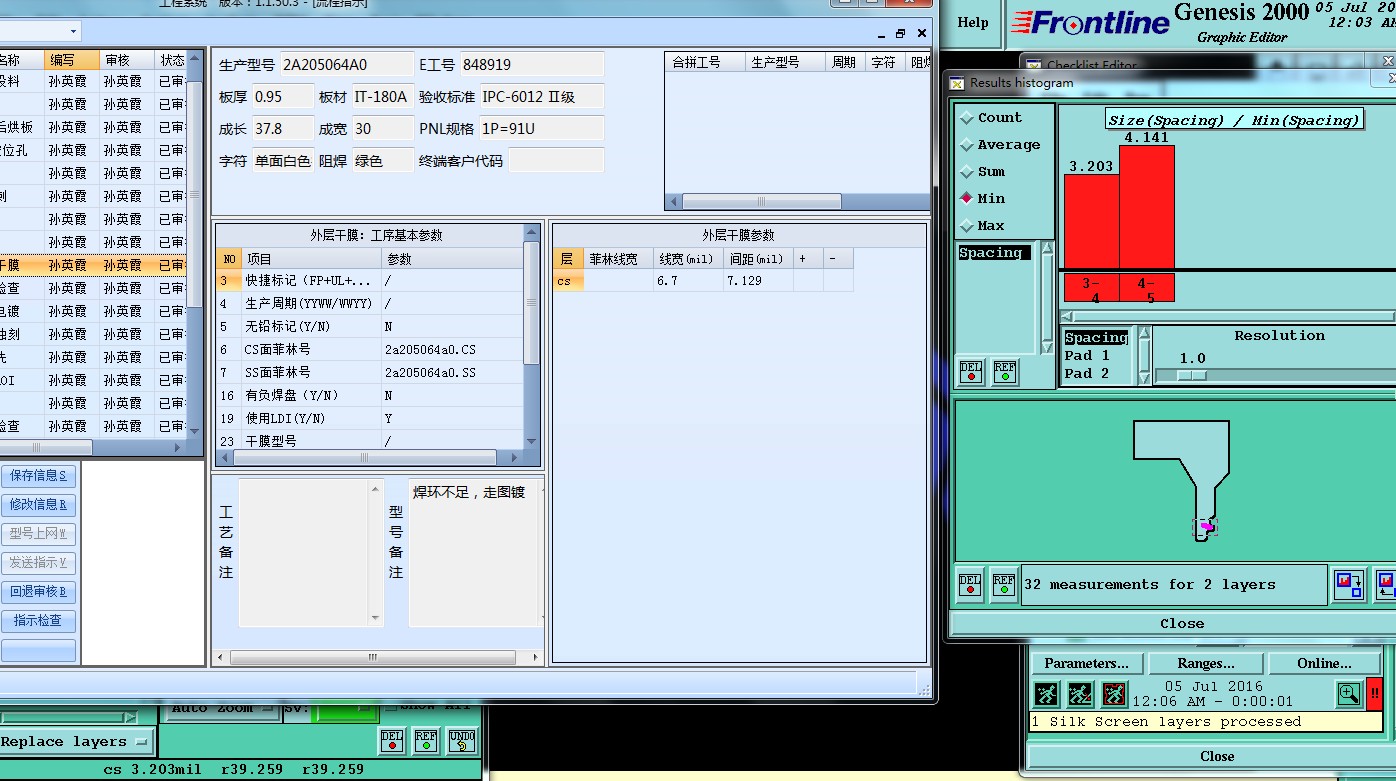Viewport: 1396px width, 781px height.
Task: Click 间距 cell 7.129
Action: point(758,281)
